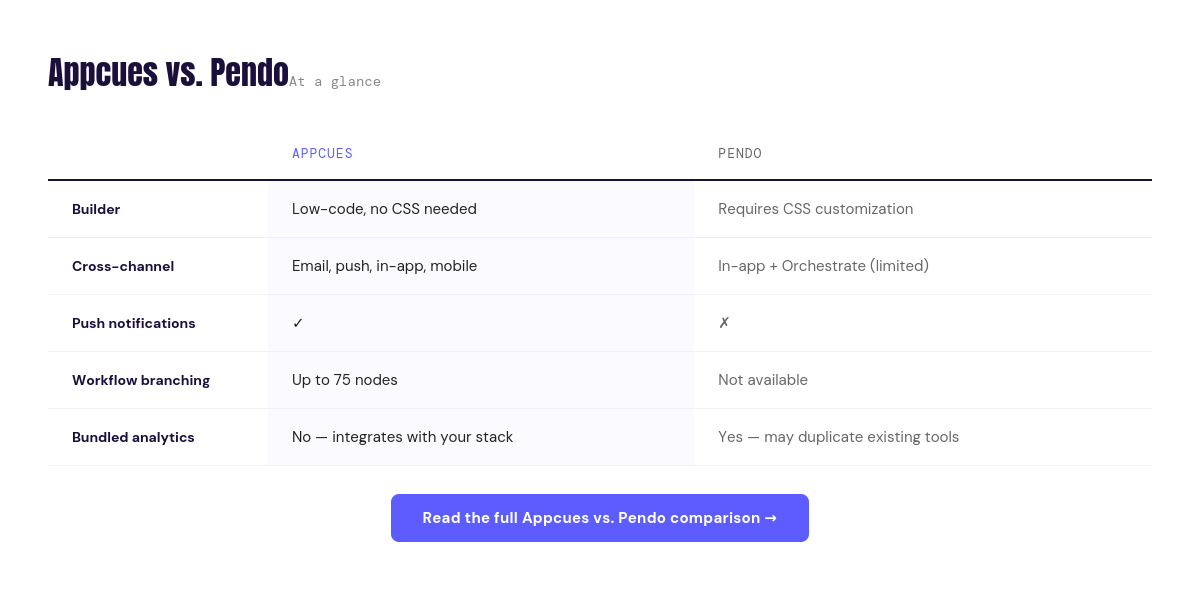This screenshot has height=590, width=1200.
Task: Click the 'Appcues vs. Pendo' heading
Action: pos(168,72)
